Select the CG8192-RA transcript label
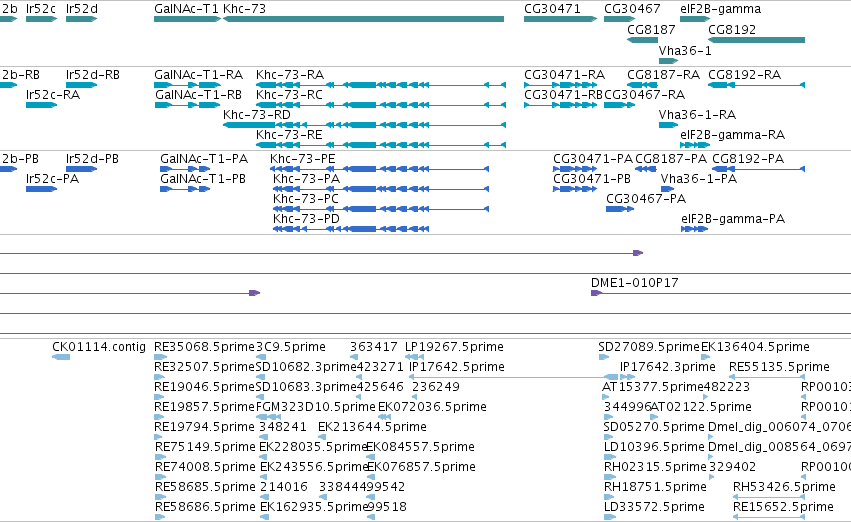Image resolution: width=851 pixels, height=522 pixels. [x=745, y=74]
